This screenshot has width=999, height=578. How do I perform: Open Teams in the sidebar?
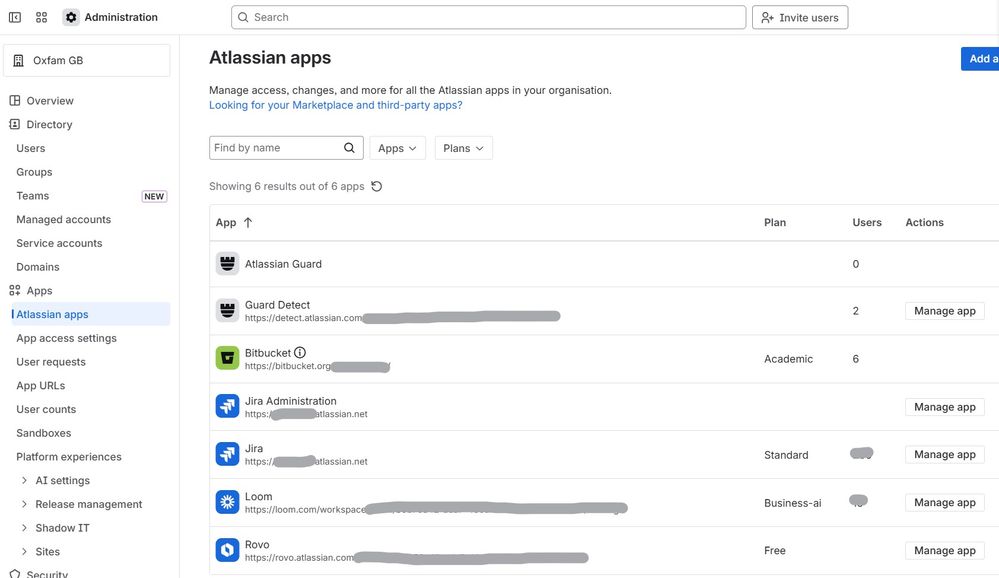tap(32, 196)
